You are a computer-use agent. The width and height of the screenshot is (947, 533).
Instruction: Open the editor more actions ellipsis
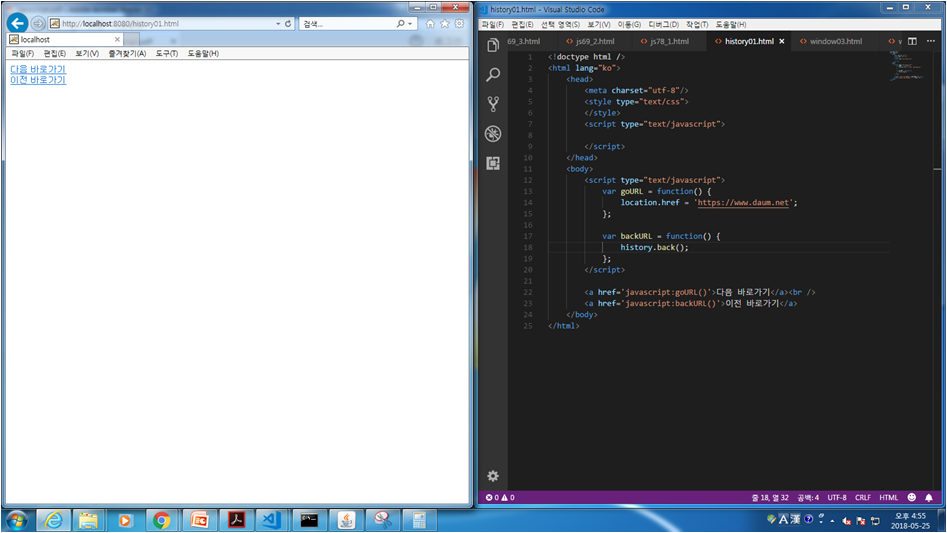931,41
